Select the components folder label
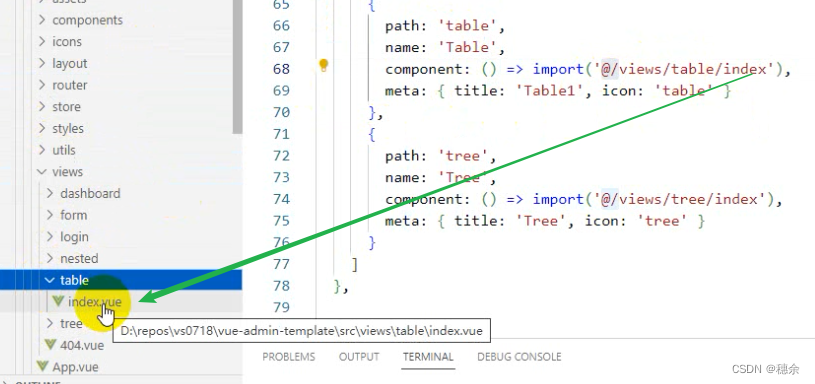Image resolution: width=815 pixels, height=384 pixels. [87, 20]
